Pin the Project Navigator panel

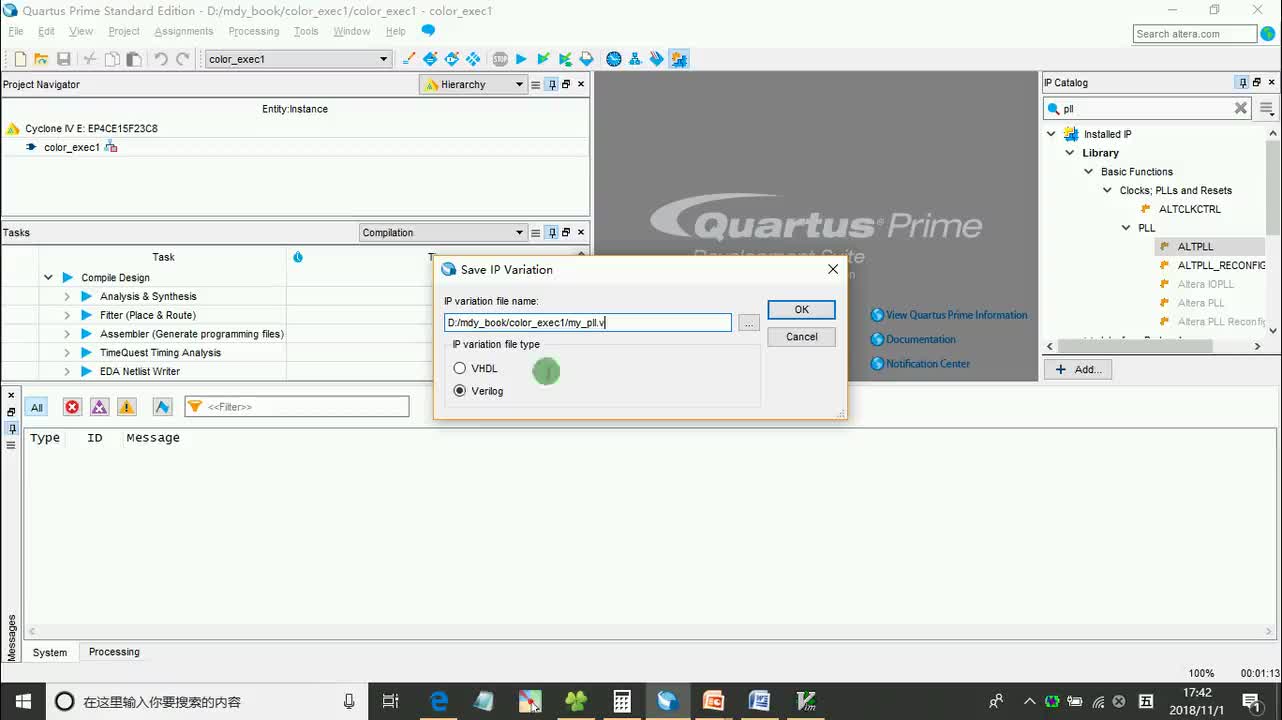coord(551,85)
